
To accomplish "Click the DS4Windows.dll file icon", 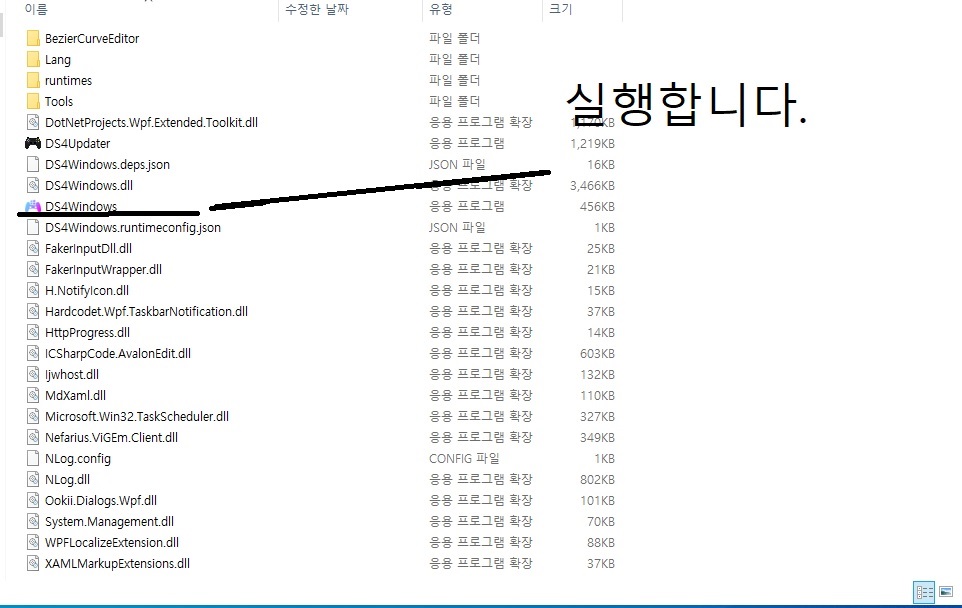I will point(33,185).
